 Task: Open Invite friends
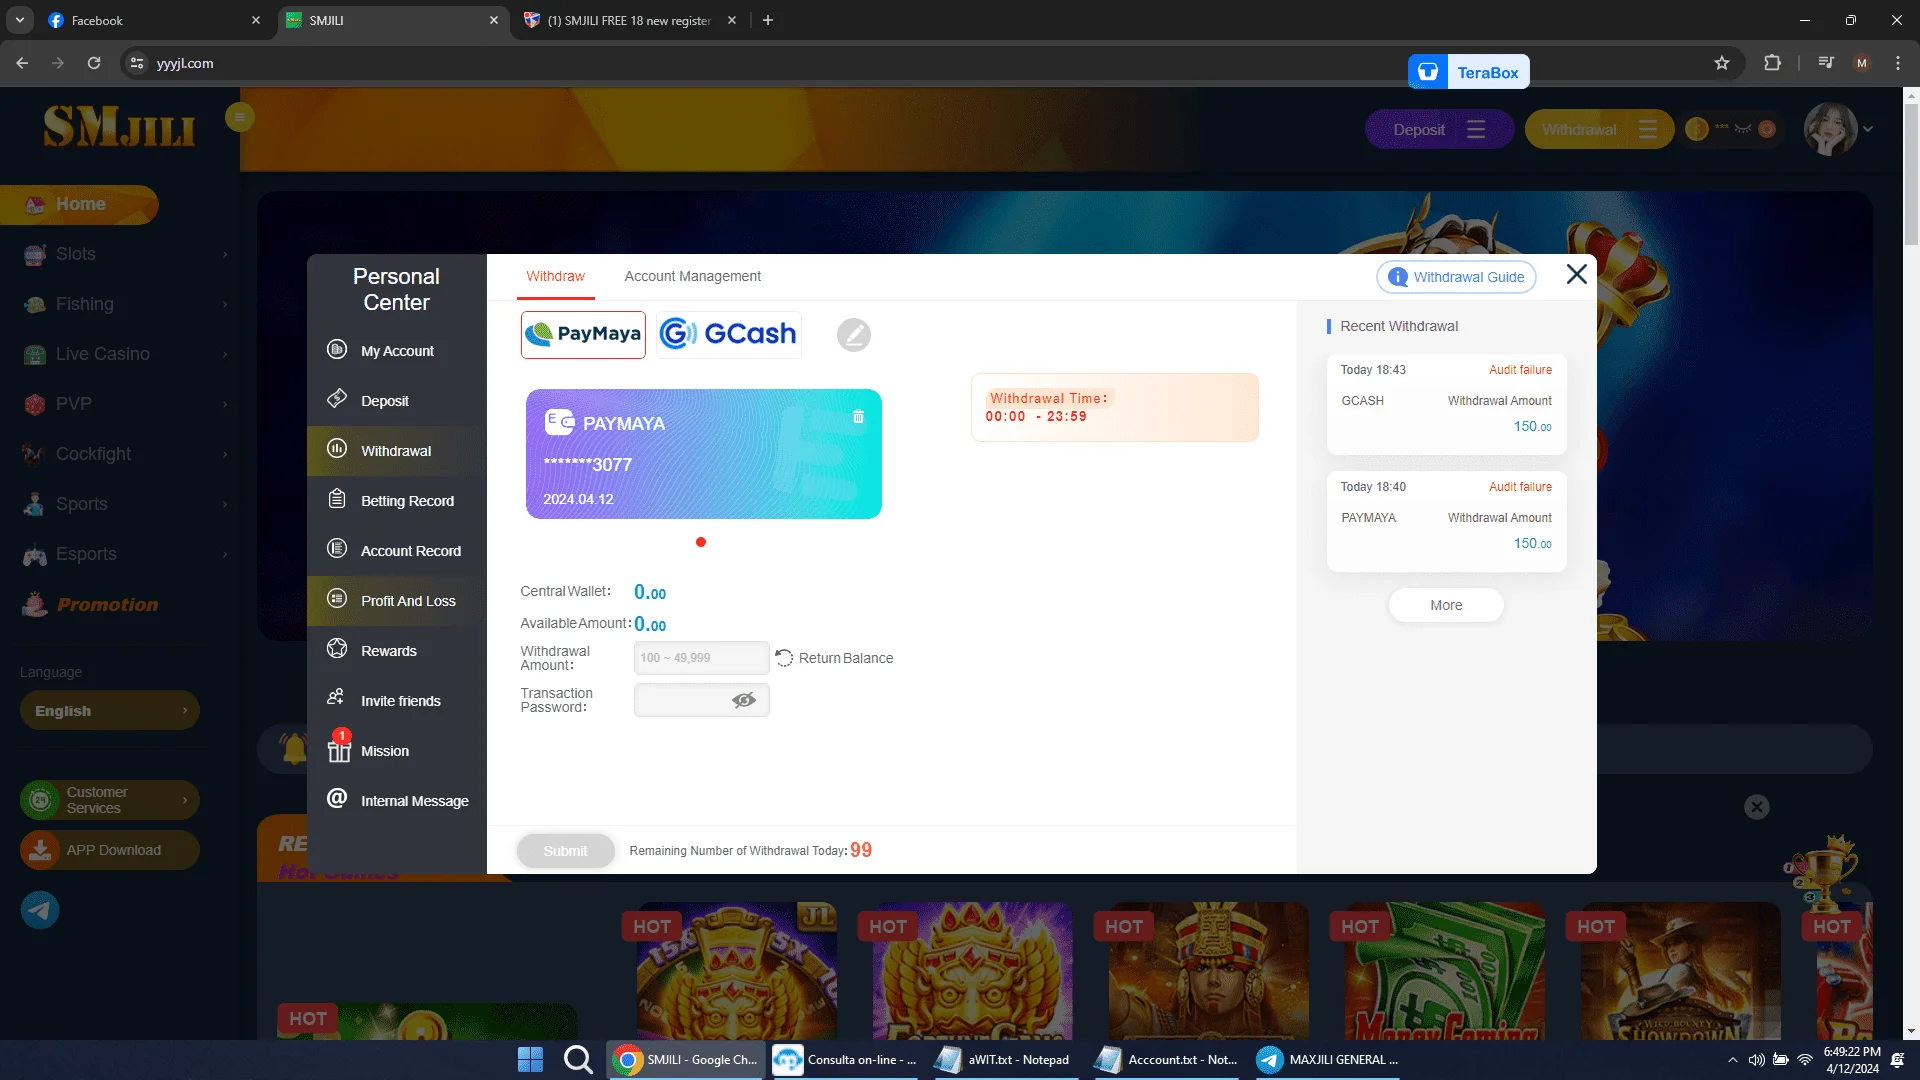pyautogui.click(x=397, y=701)
